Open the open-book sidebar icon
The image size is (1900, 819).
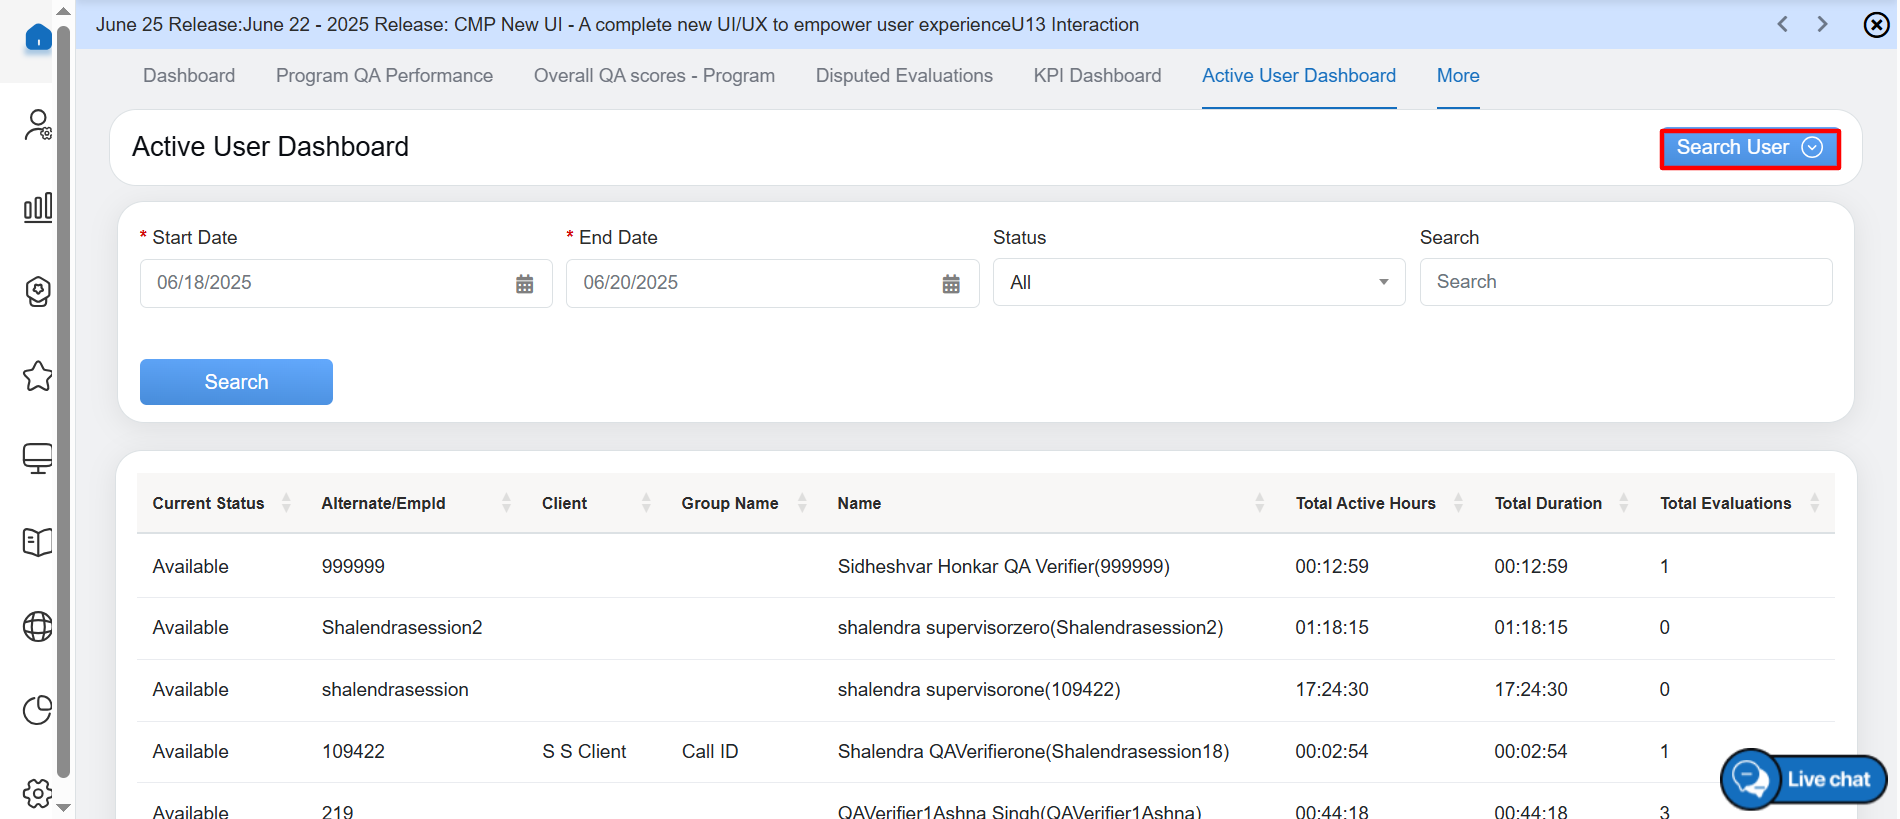(38, 543)
